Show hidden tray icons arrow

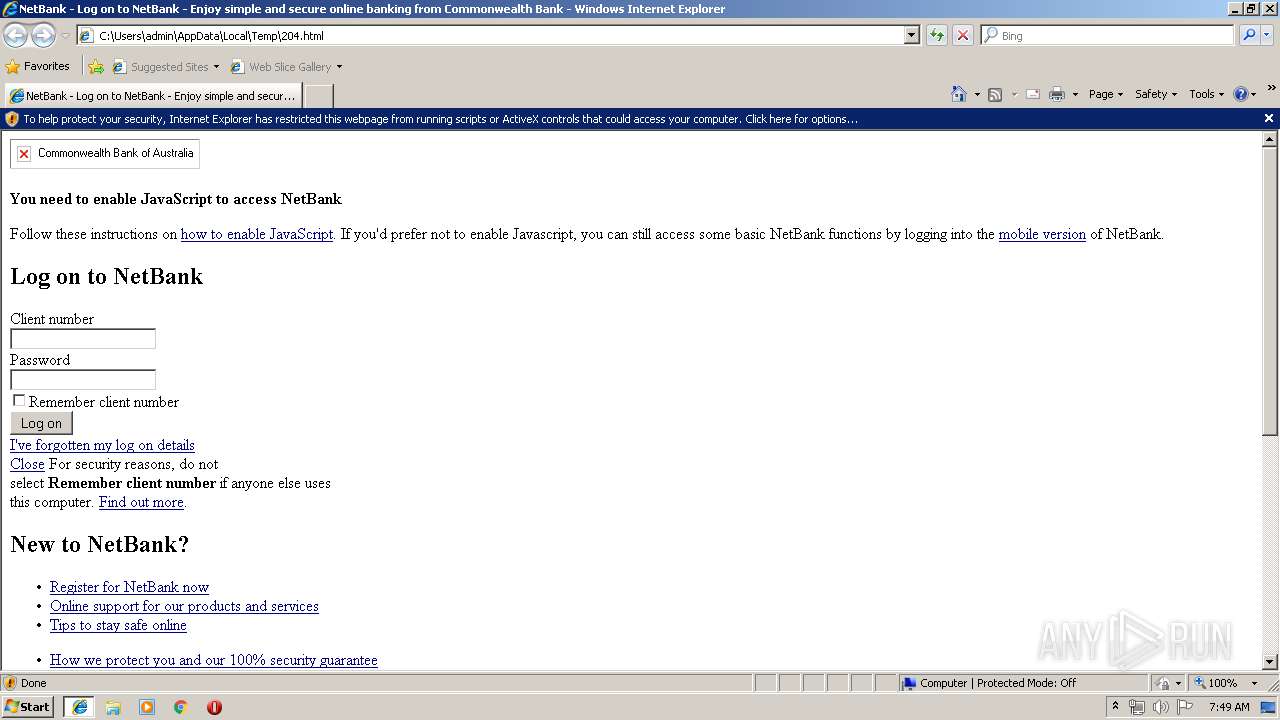pos(1115,706)
